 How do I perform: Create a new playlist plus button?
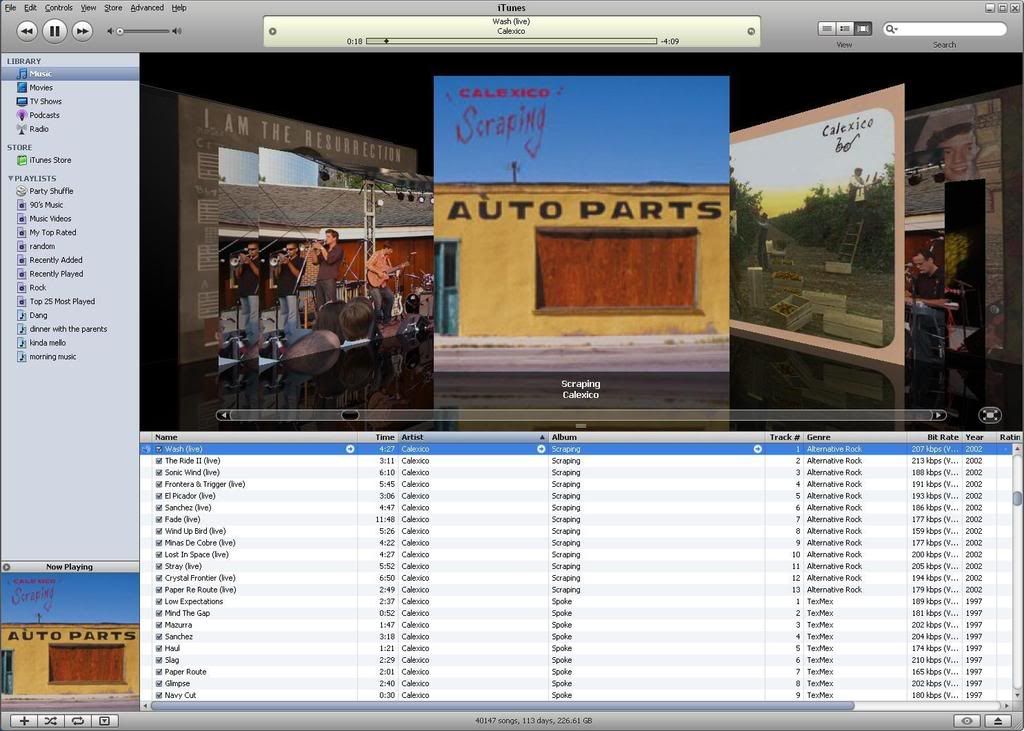(24, 721)
